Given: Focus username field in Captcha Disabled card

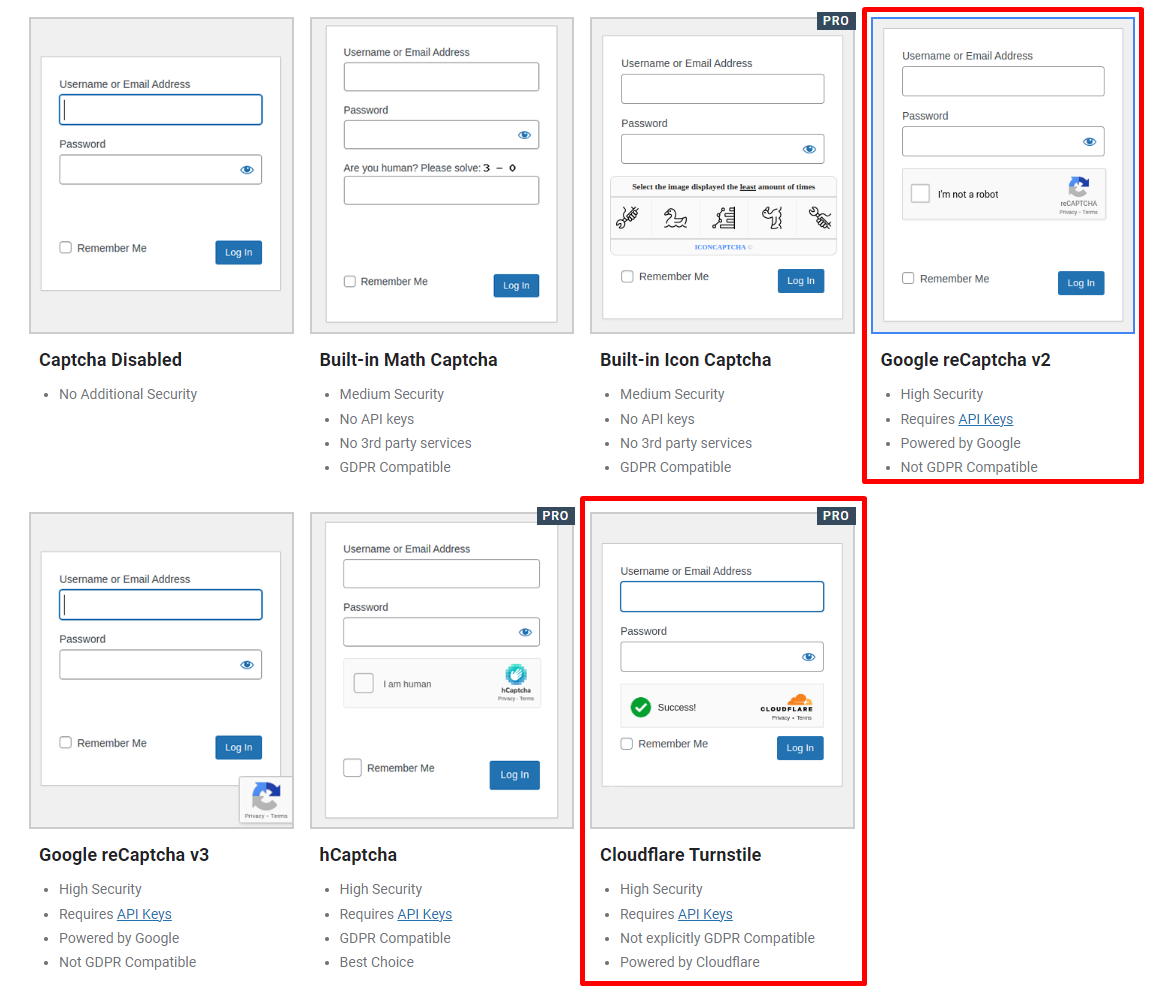Looking at the screenshot, I should click(x=160, y=110).
